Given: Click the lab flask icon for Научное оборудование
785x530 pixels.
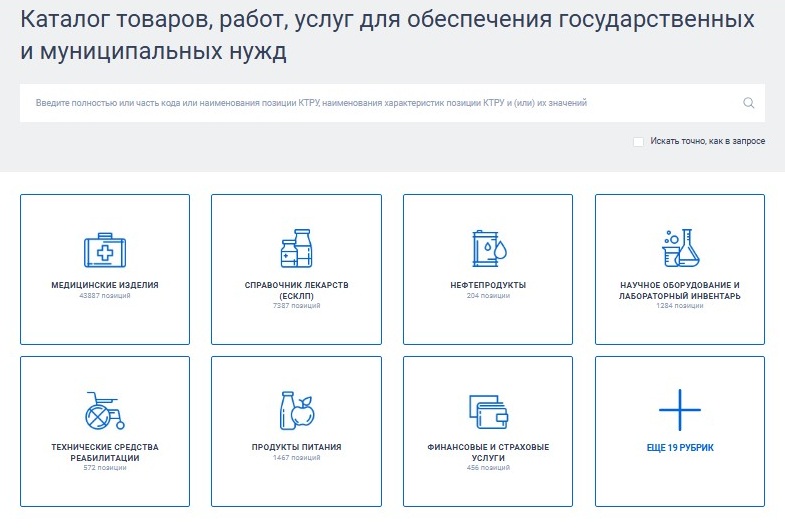Looking at the screenshot, I should 680,248.
